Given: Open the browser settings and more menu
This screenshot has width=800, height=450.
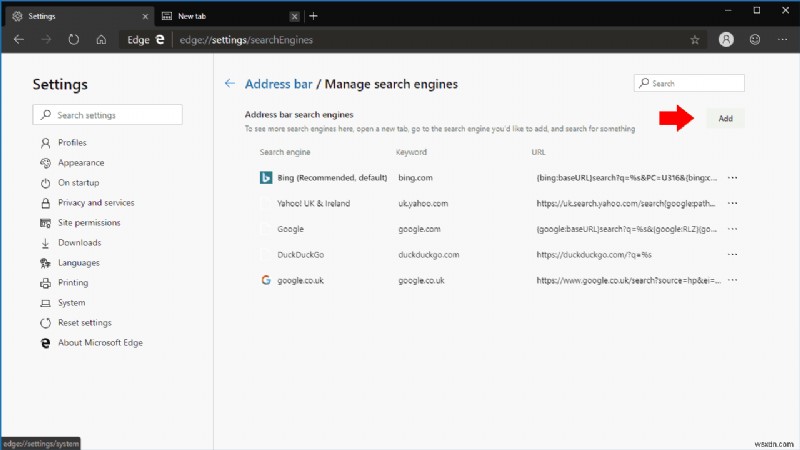Looking at the screenshot, I should click(x=782, y=39).
